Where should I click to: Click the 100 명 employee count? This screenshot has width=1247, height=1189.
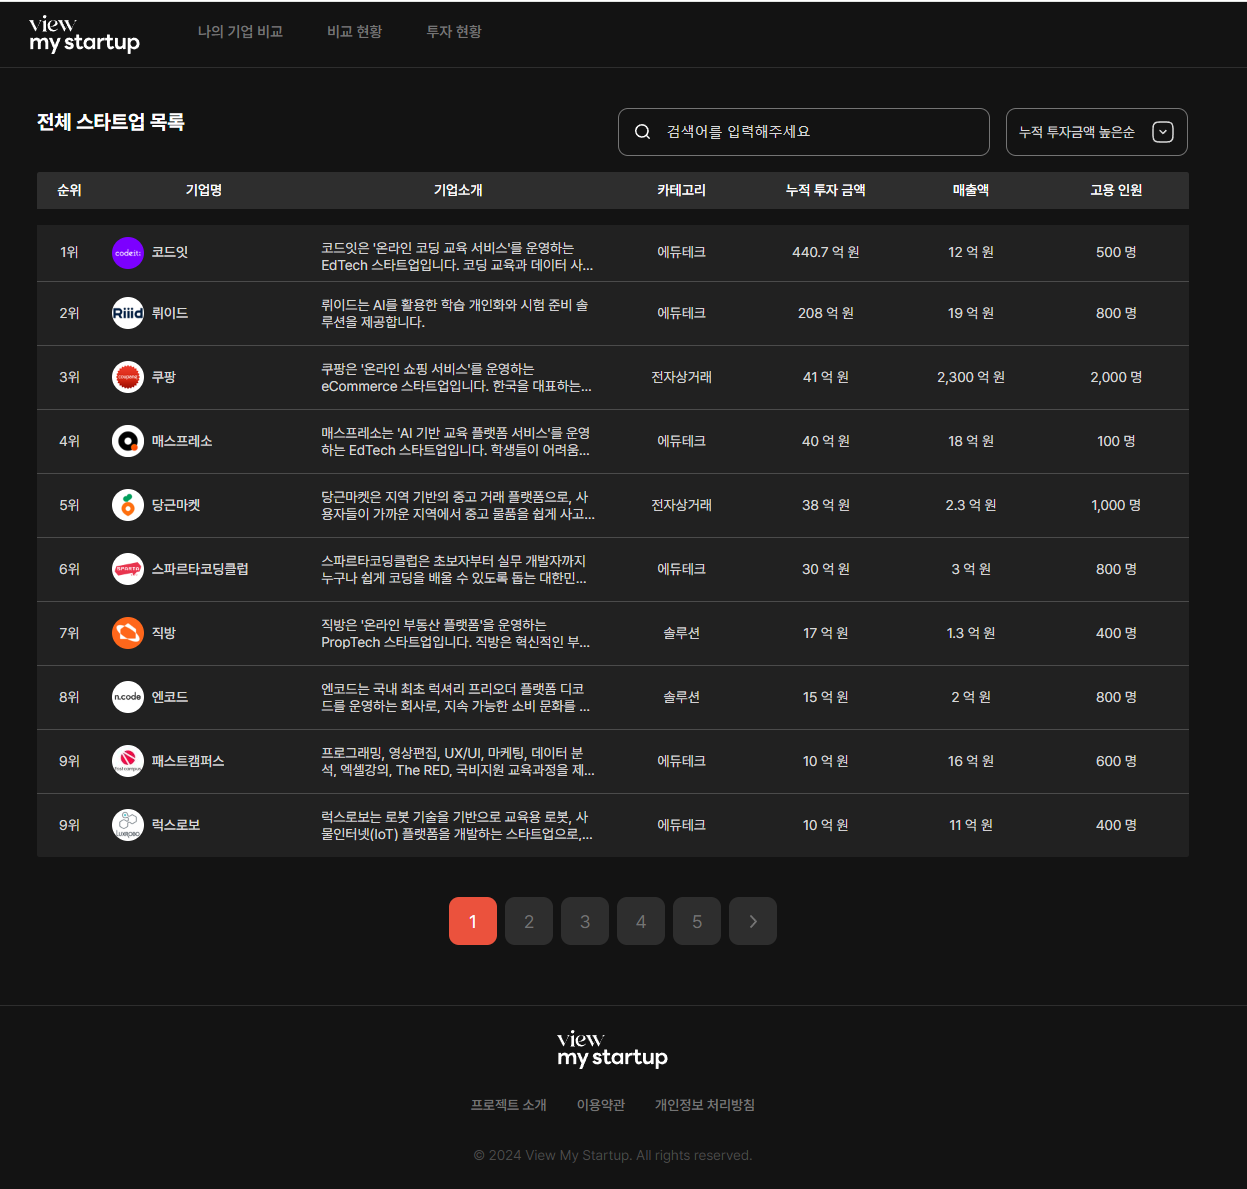tap(1116, 441)
